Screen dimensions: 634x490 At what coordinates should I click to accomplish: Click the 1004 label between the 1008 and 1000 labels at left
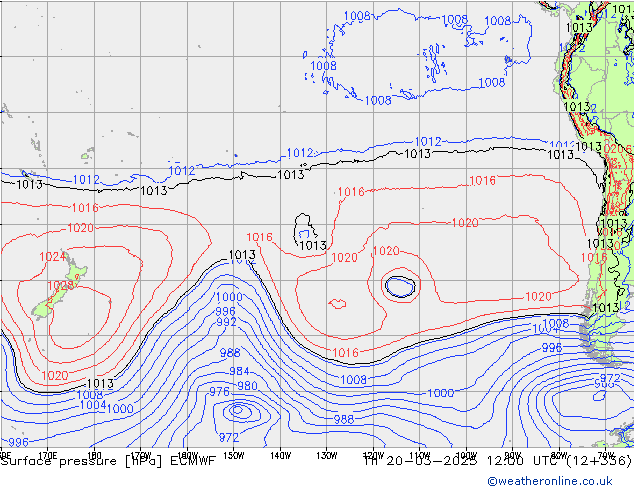click(93, 405)
